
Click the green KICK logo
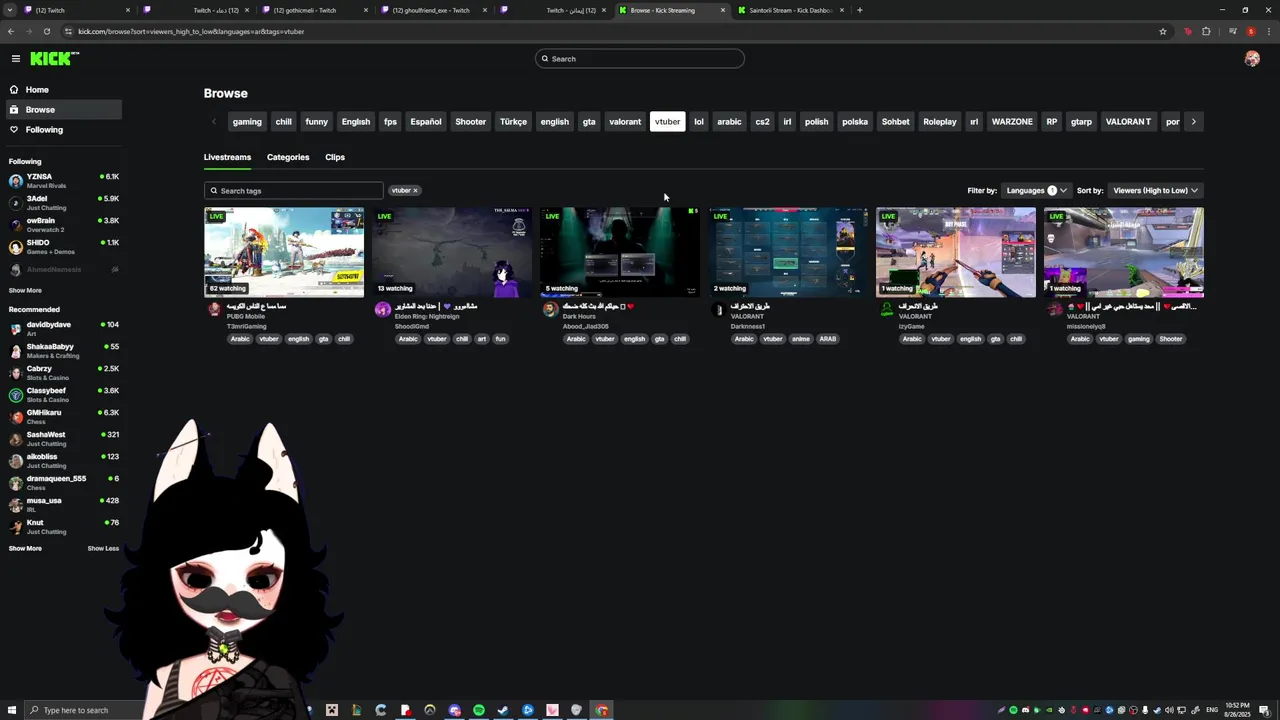[54, 59]
